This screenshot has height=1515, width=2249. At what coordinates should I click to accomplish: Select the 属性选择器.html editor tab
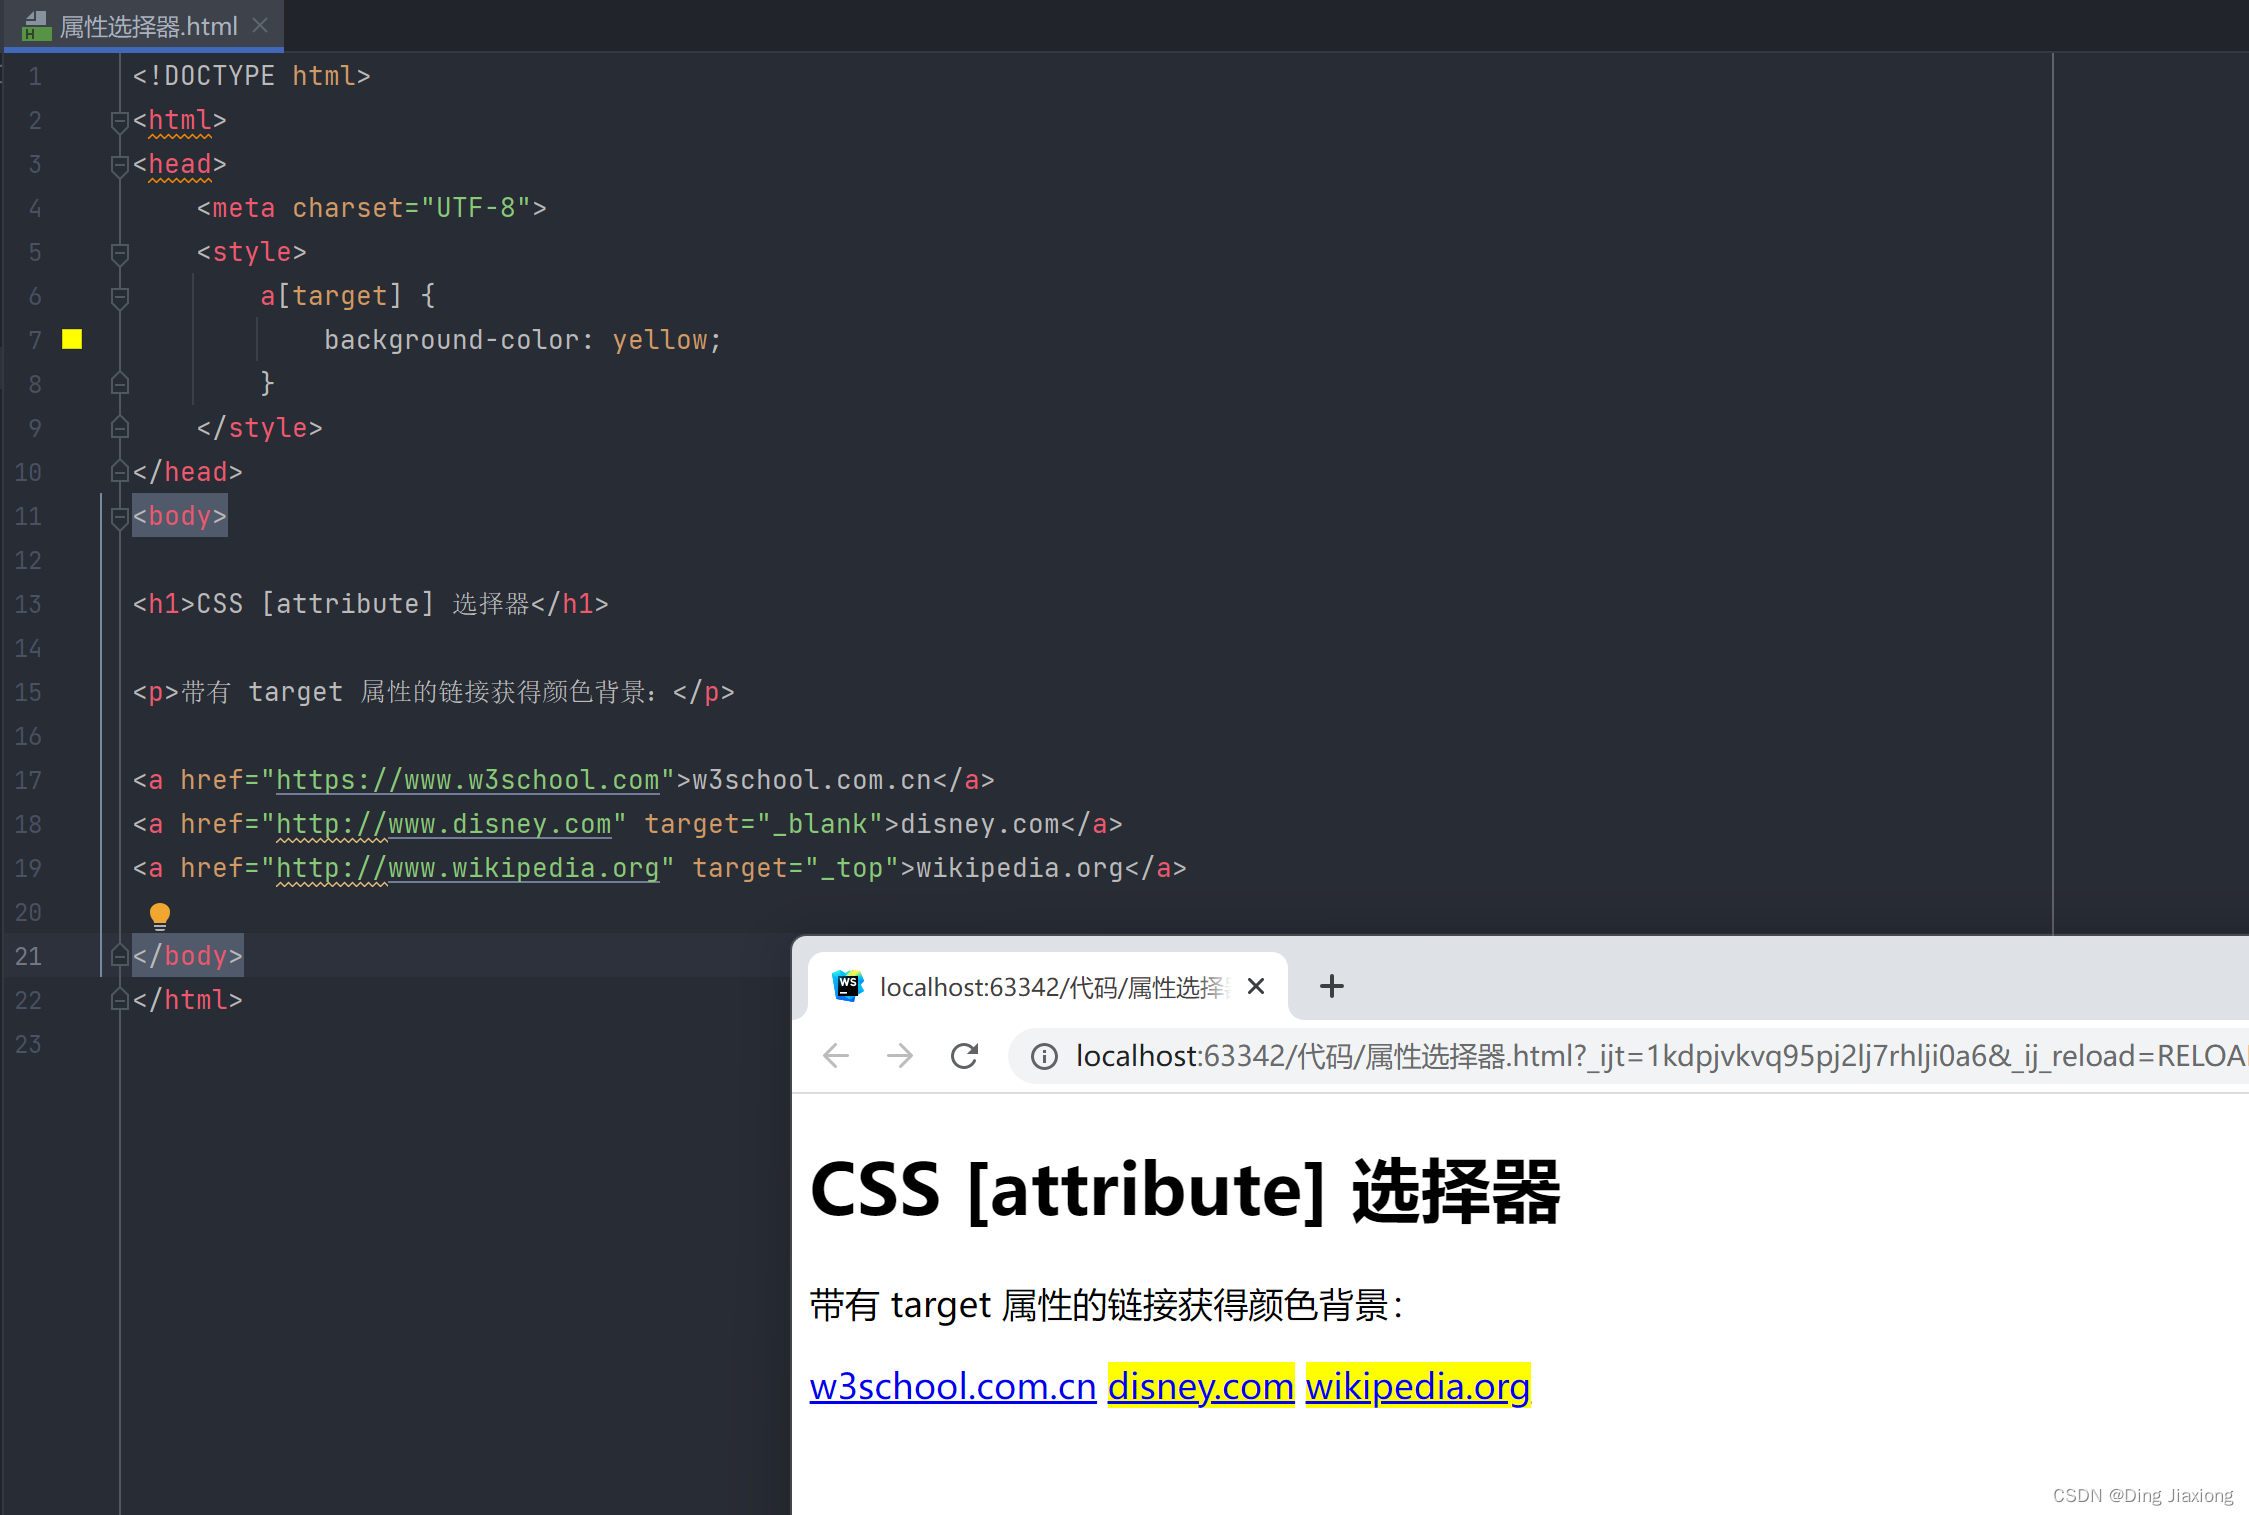click(144, 26)
